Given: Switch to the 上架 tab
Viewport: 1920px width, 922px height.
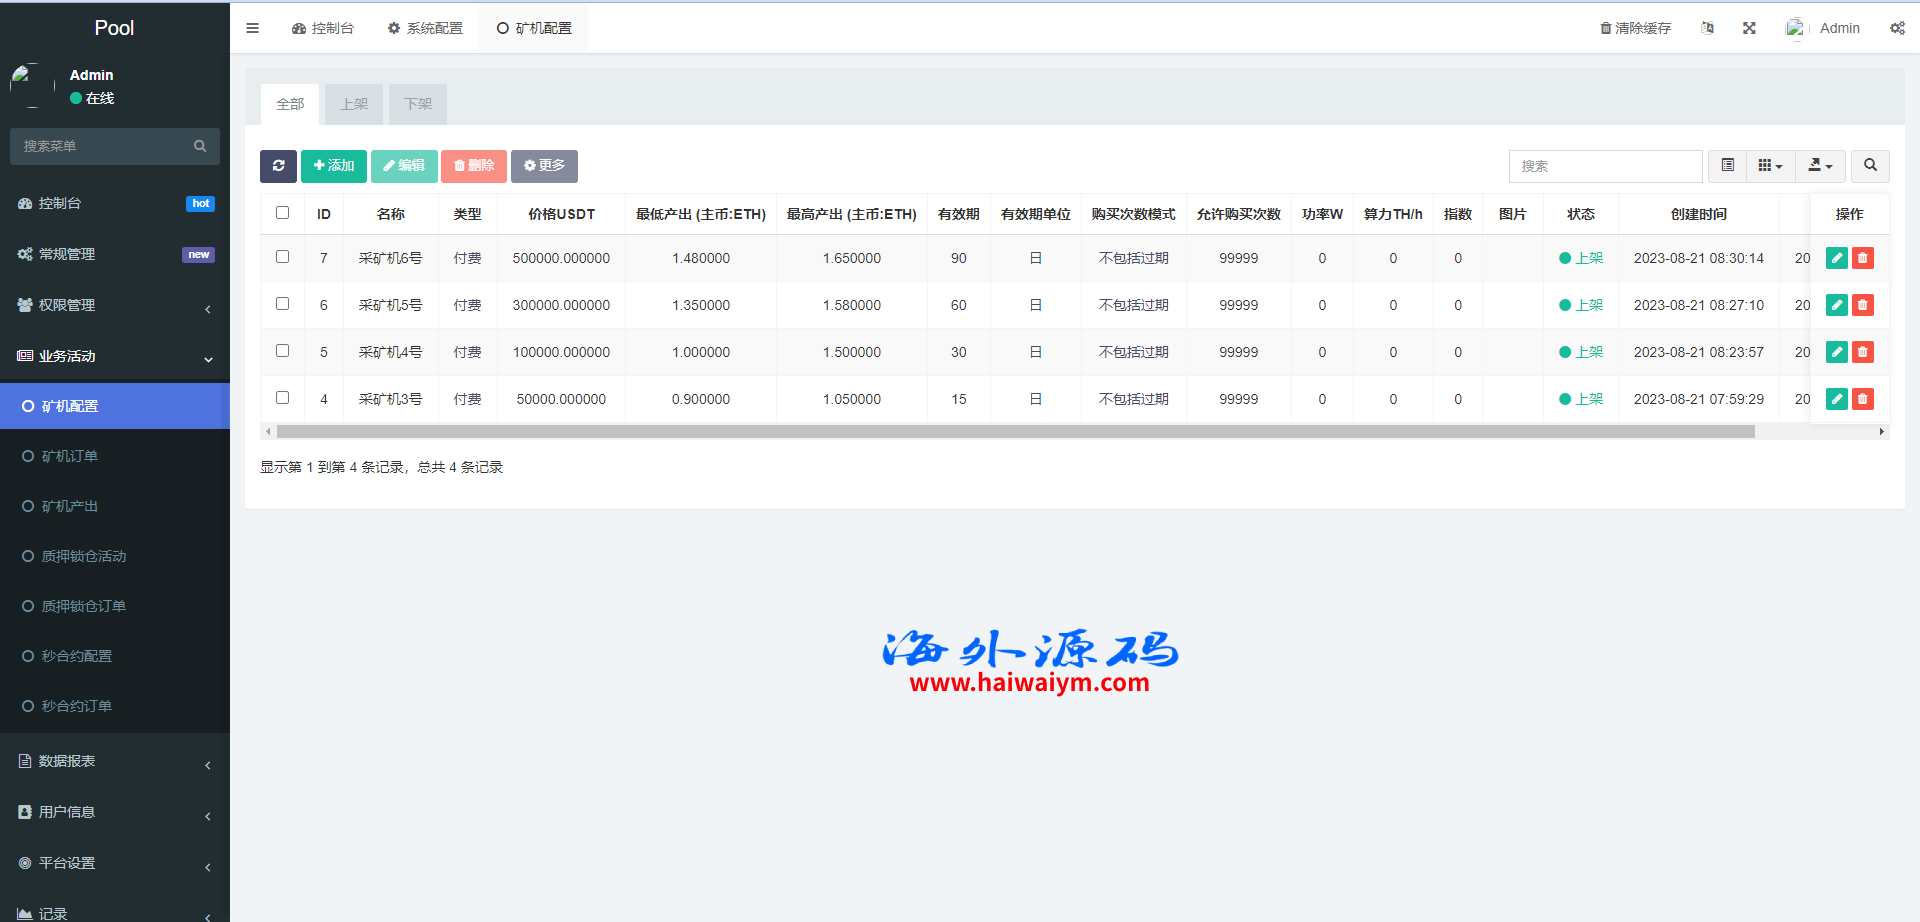Looking at the screenshot, I should [x=354, y=104].
